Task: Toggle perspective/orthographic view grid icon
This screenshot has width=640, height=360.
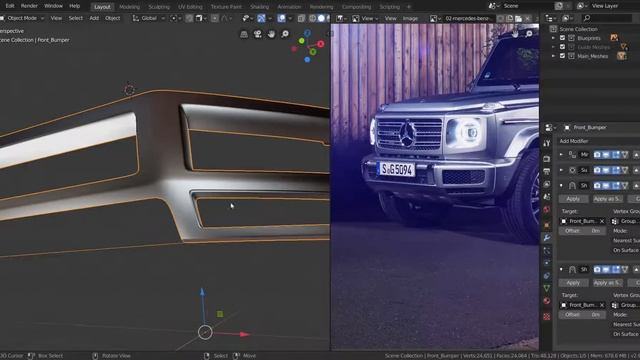Action: pos(244,34)
